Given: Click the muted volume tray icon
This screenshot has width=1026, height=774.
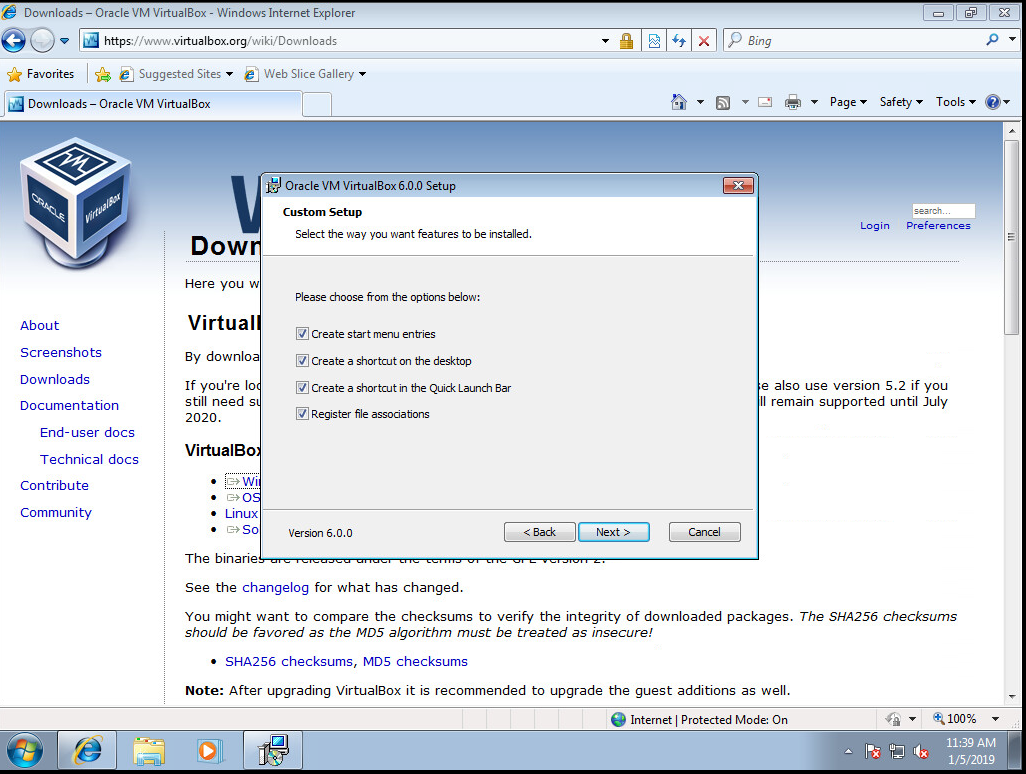Looking at the screenshot, I should point(921,752).
